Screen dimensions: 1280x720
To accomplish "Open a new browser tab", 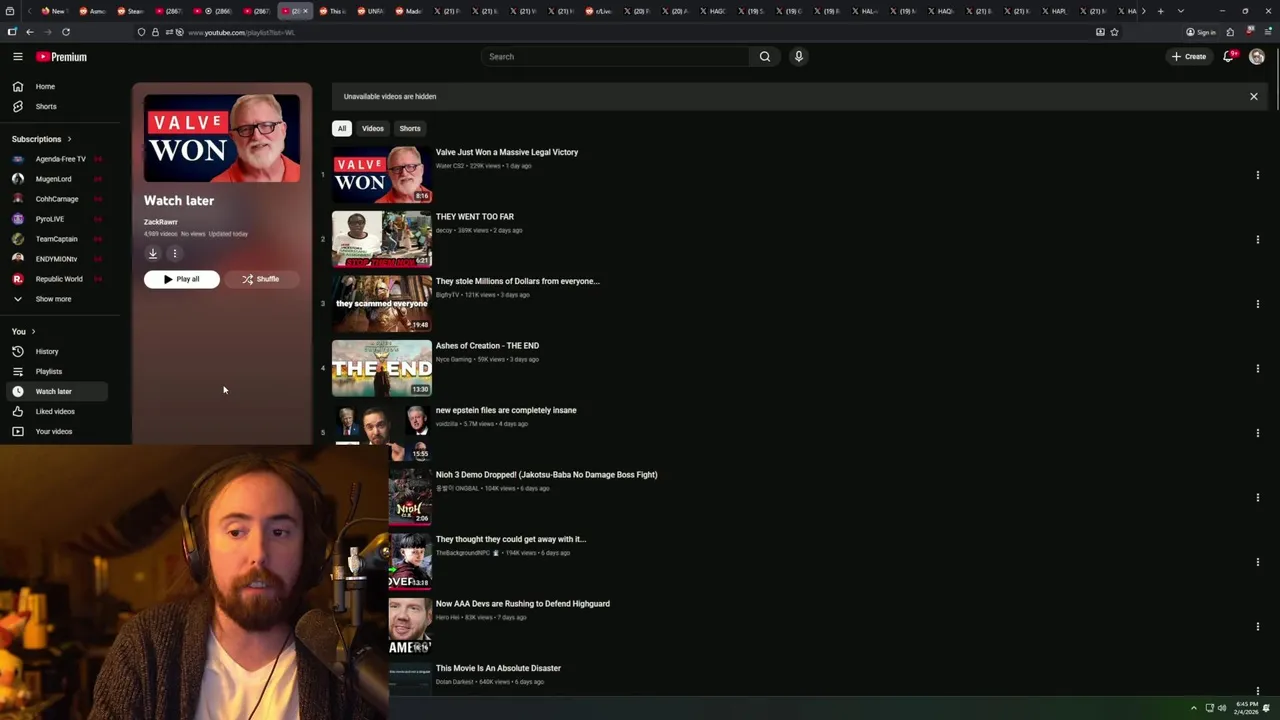I will point(1160,11).
